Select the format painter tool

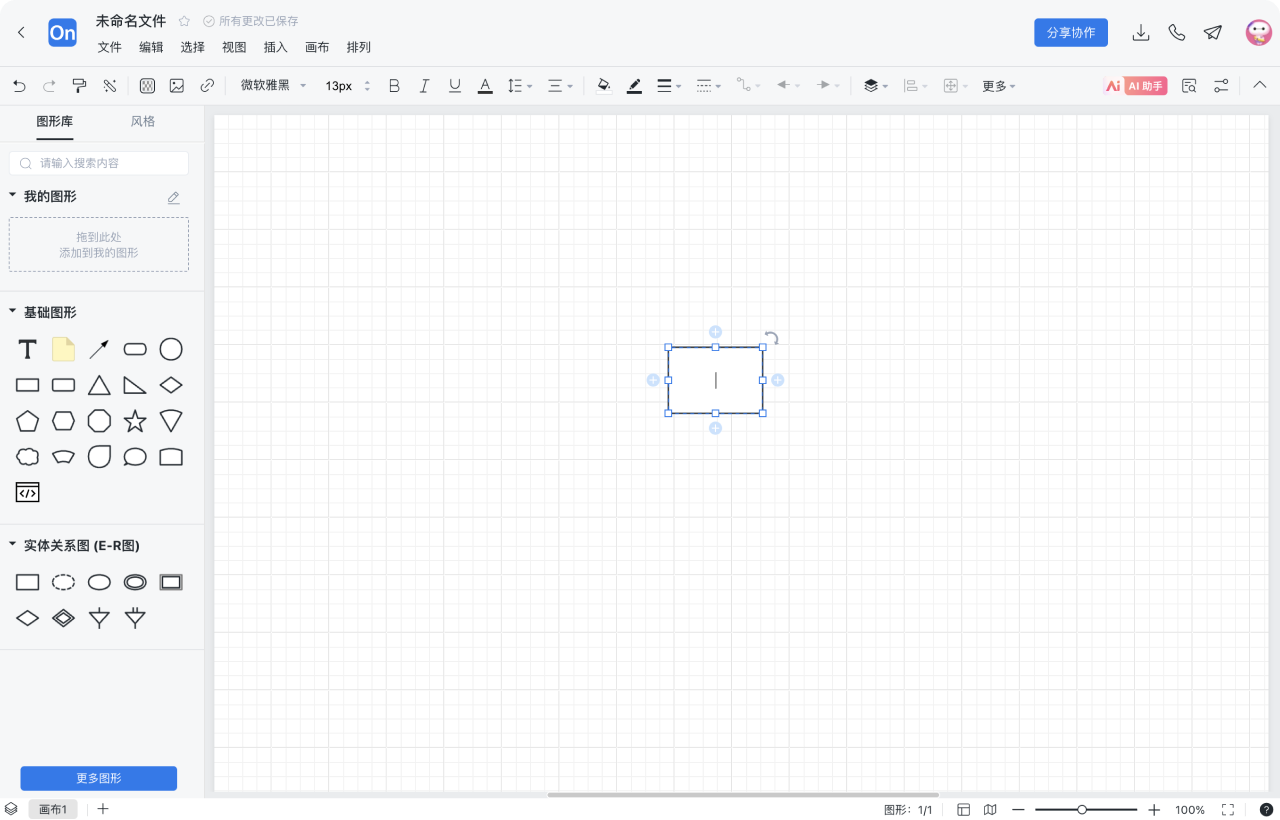pyautogui.click(x=79, y=86)
